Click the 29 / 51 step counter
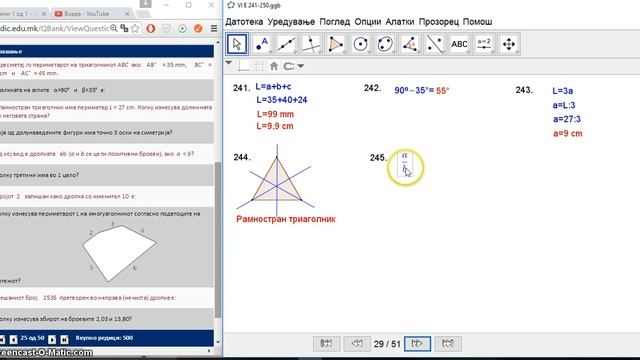 pos(387,344)
